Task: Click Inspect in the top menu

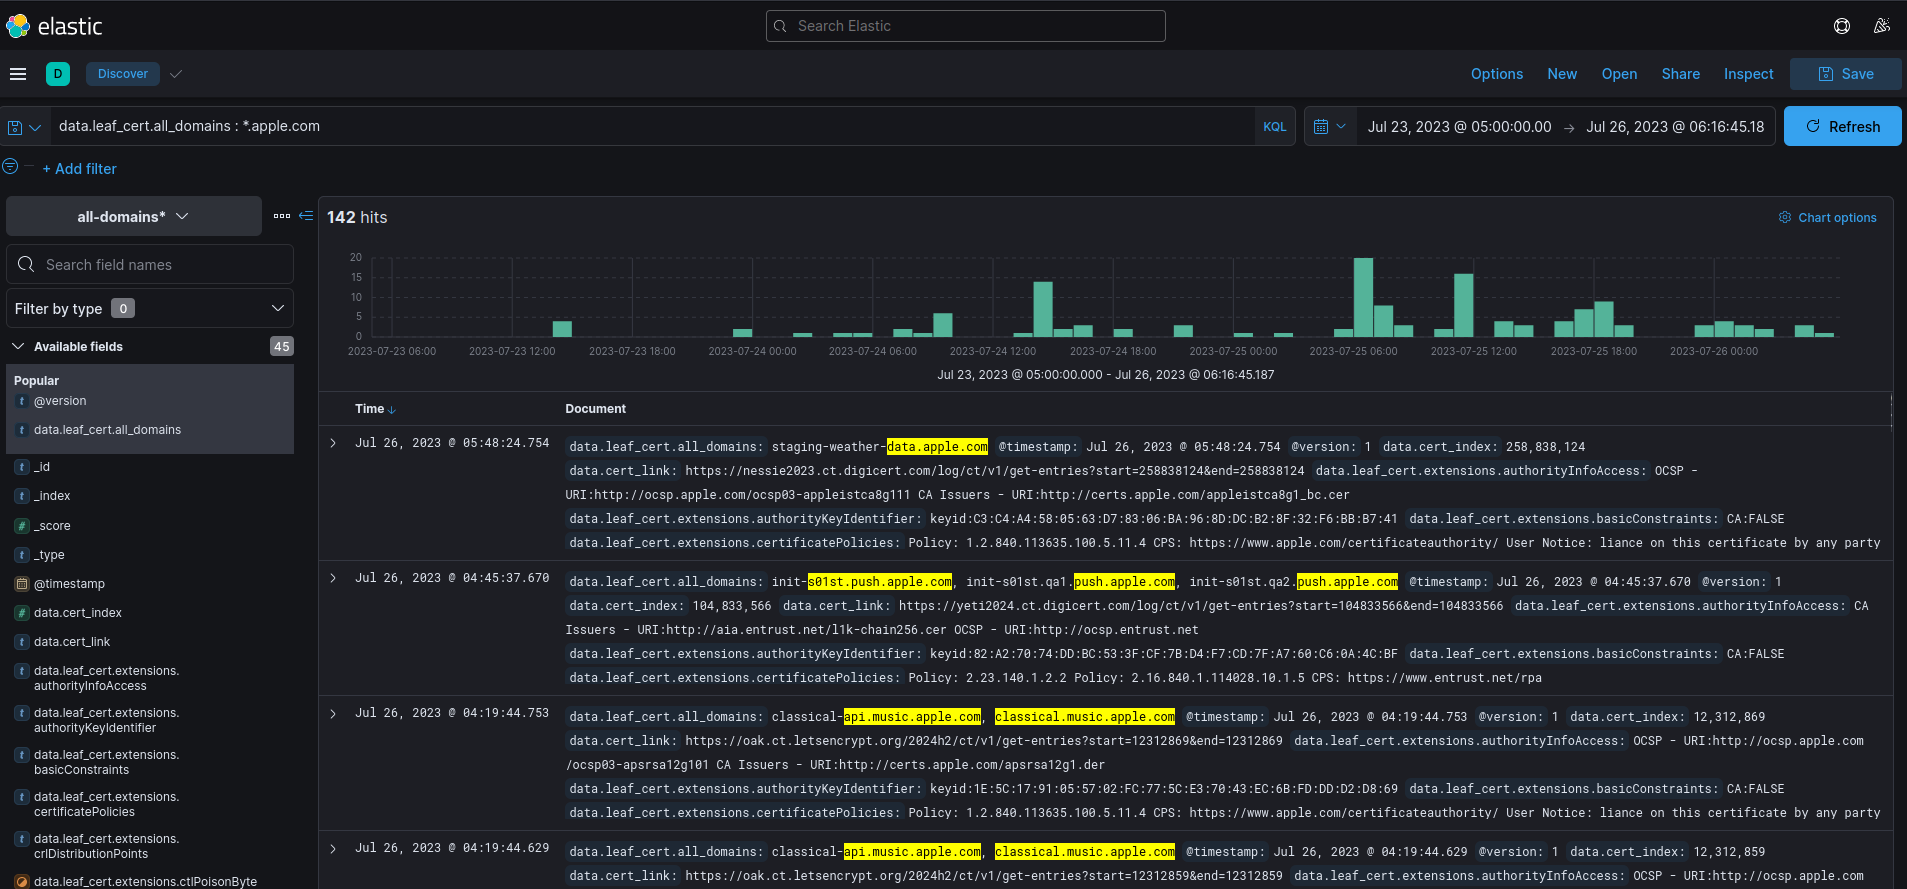Action: pyautogui.click(x=1749, y=74)
